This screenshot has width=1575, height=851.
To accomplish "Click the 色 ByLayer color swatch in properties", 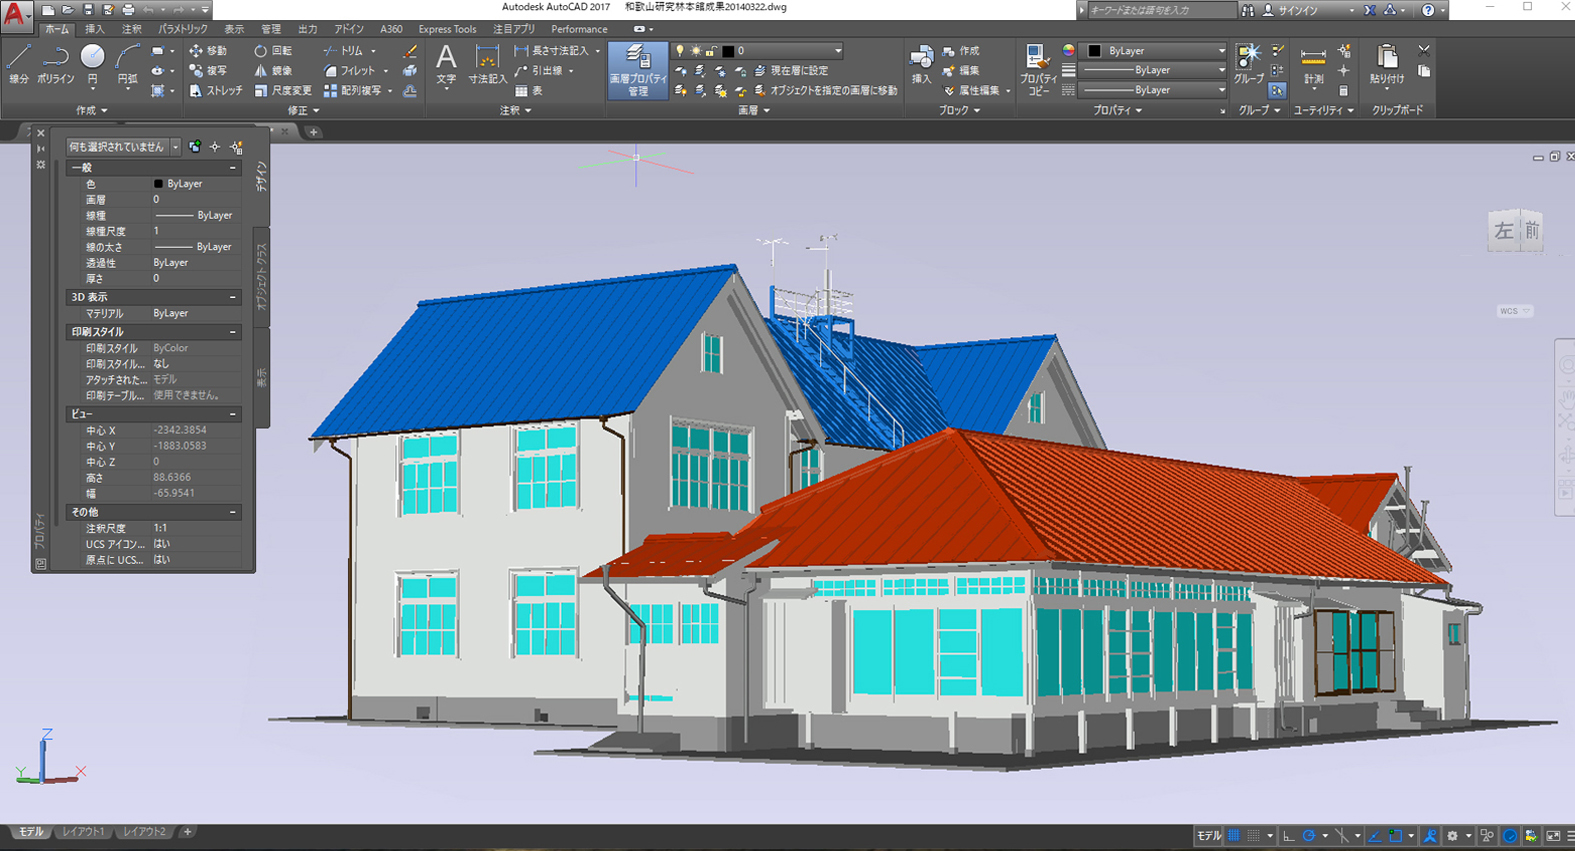I will pyautogui.click(x=158, y=184).
